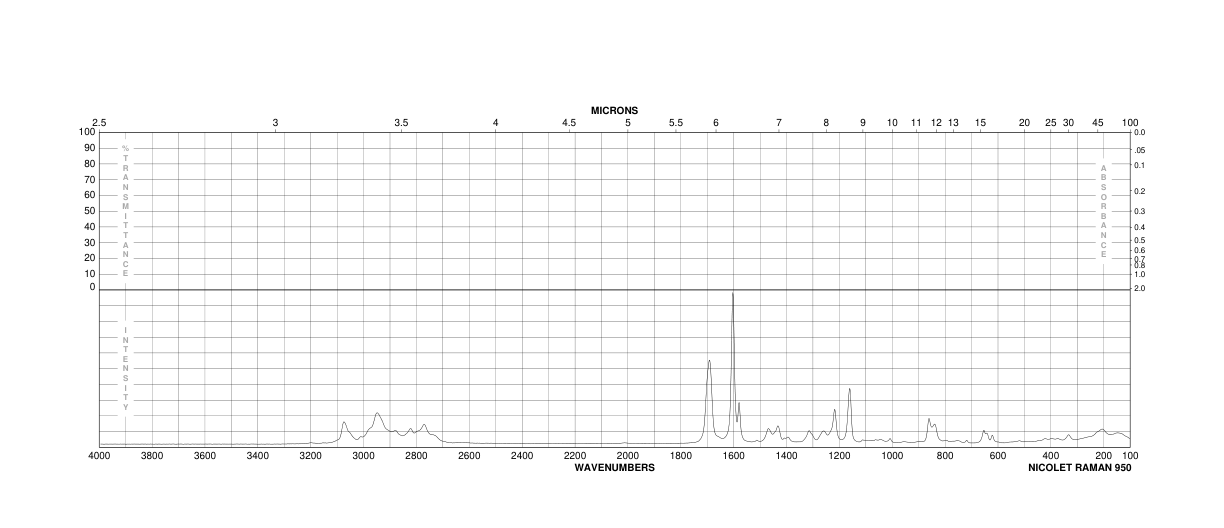This screenshot has height=528, width=1224.
Task: Click the .05 absorbance scale label
Action: pos(1140,150)
